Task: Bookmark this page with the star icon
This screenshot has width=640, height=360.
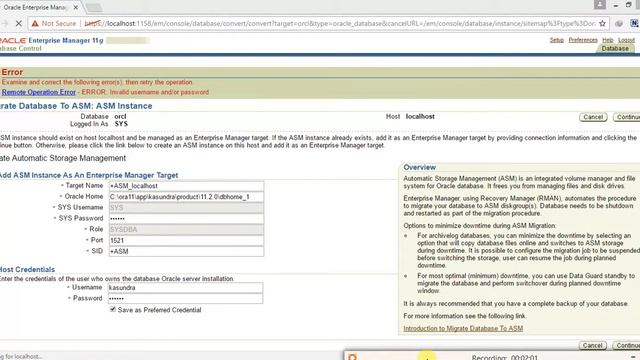Action: coord(602,24)
